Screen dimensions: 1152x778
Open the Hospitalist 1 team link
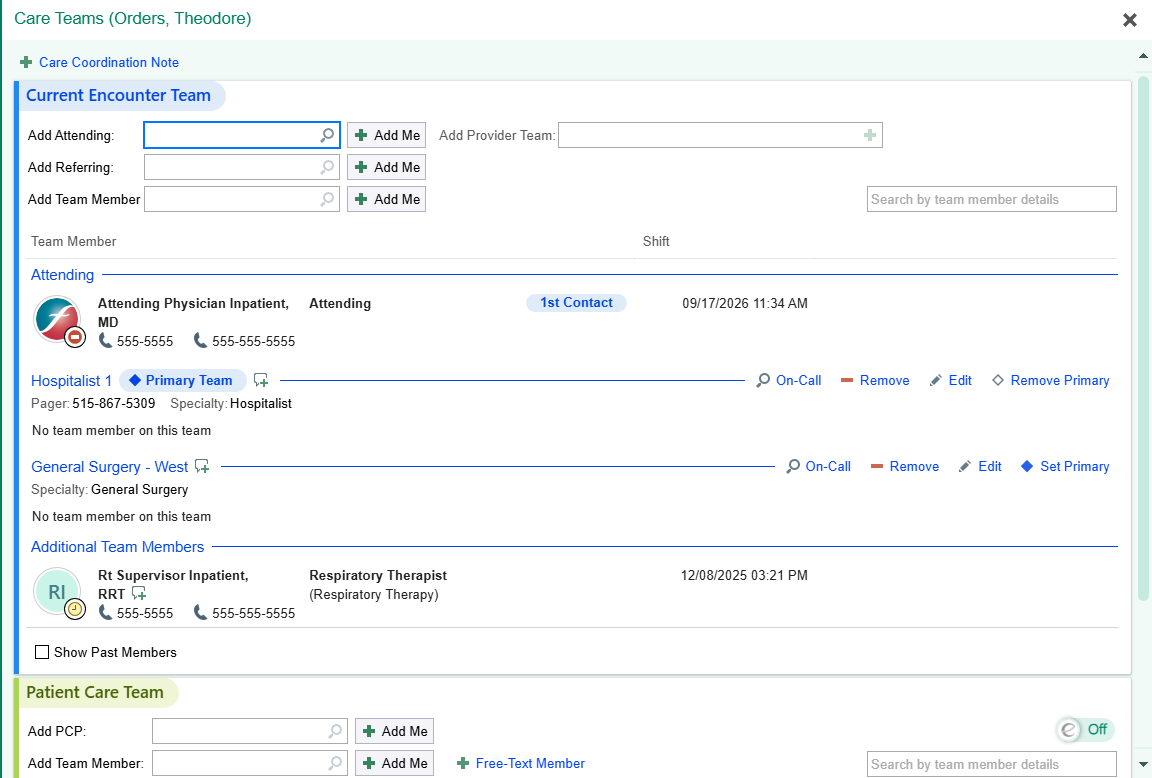(x=71, y=381)
